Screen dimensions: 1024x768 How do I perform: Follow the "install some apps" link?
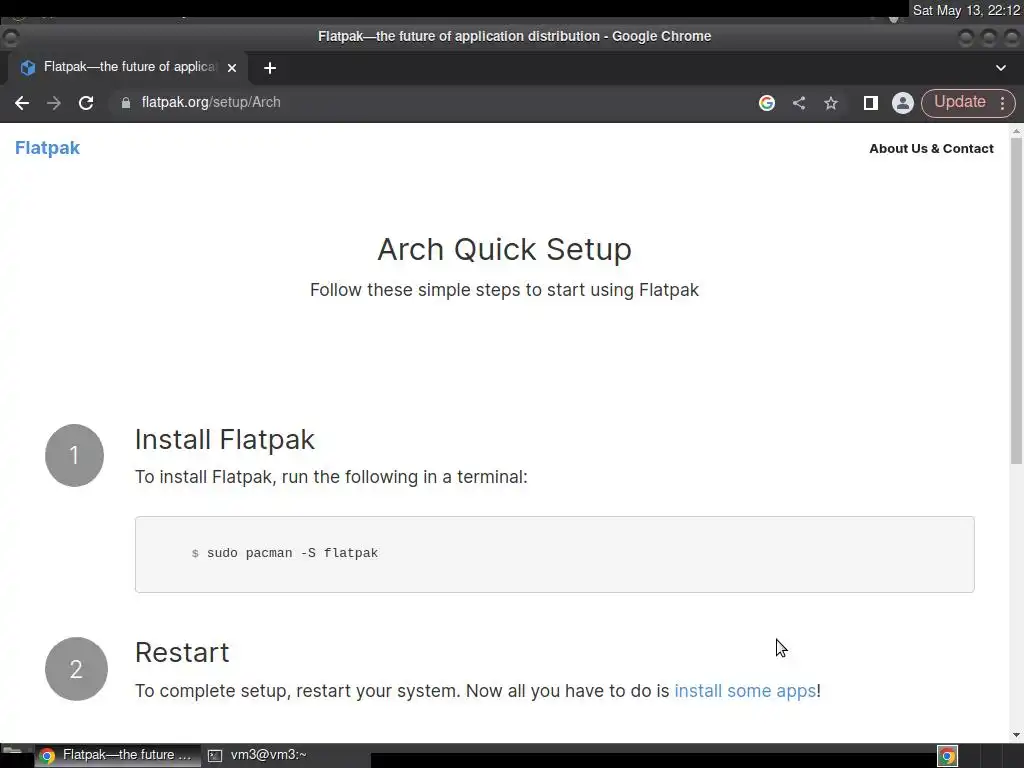tap(745, 691)
